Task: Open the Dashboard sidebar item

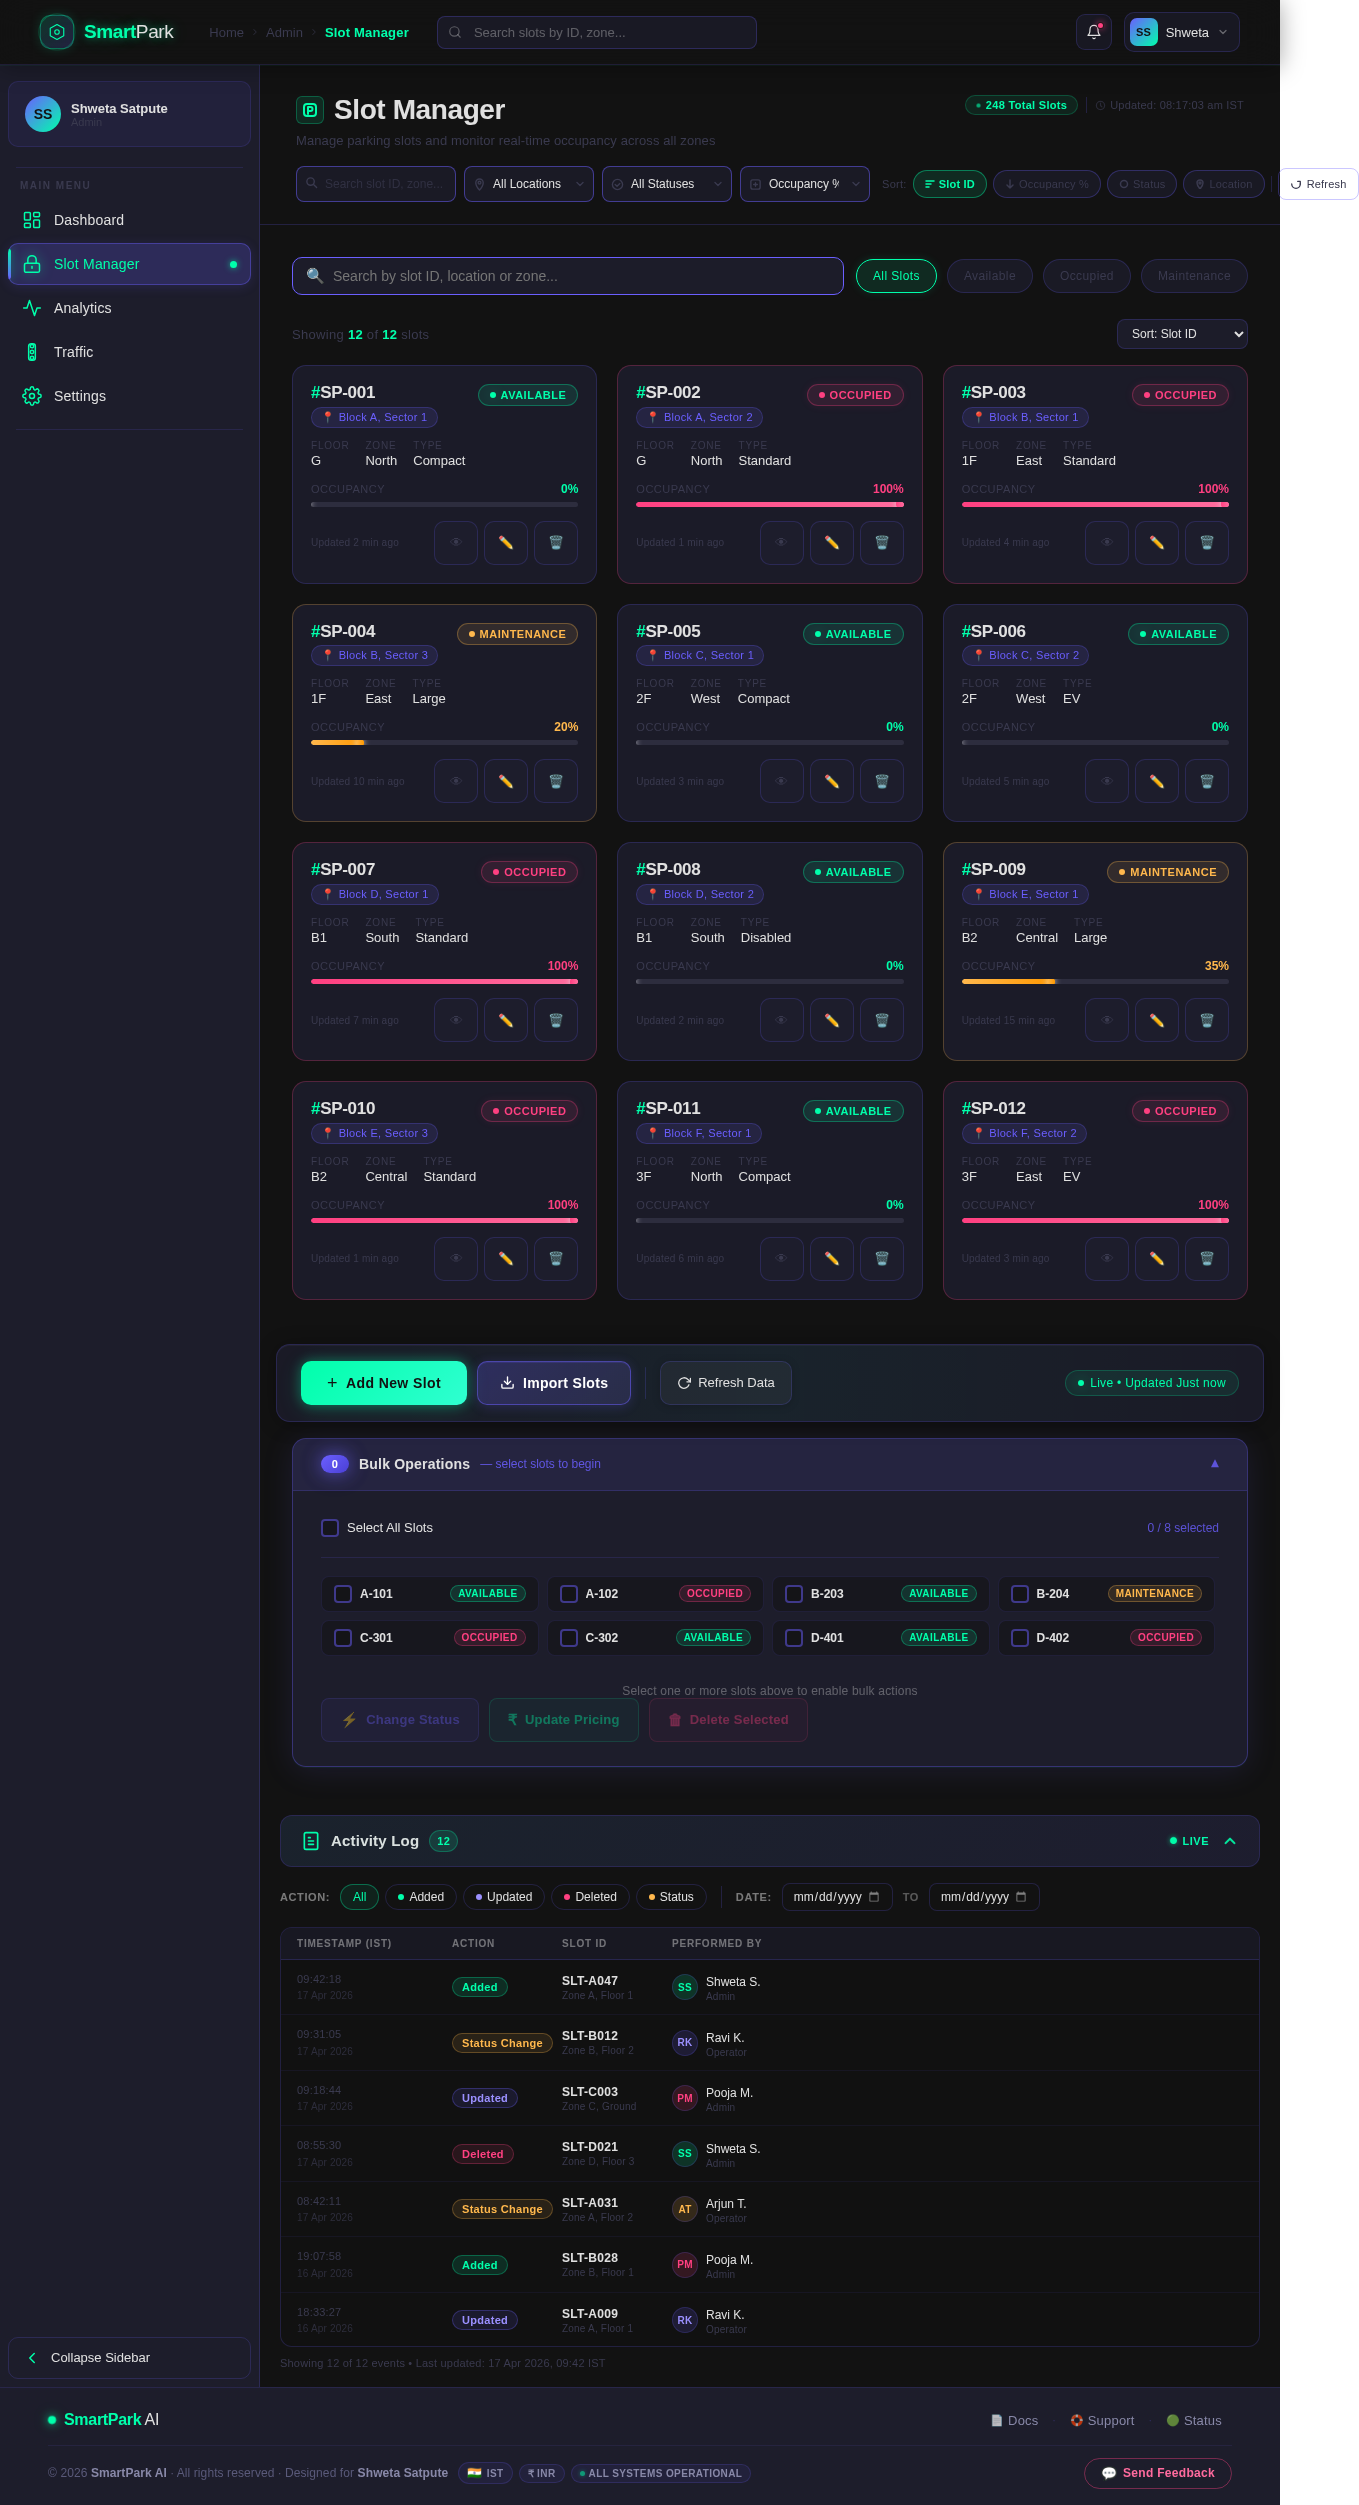Action: pyautogui.click(x=129, y=220)
